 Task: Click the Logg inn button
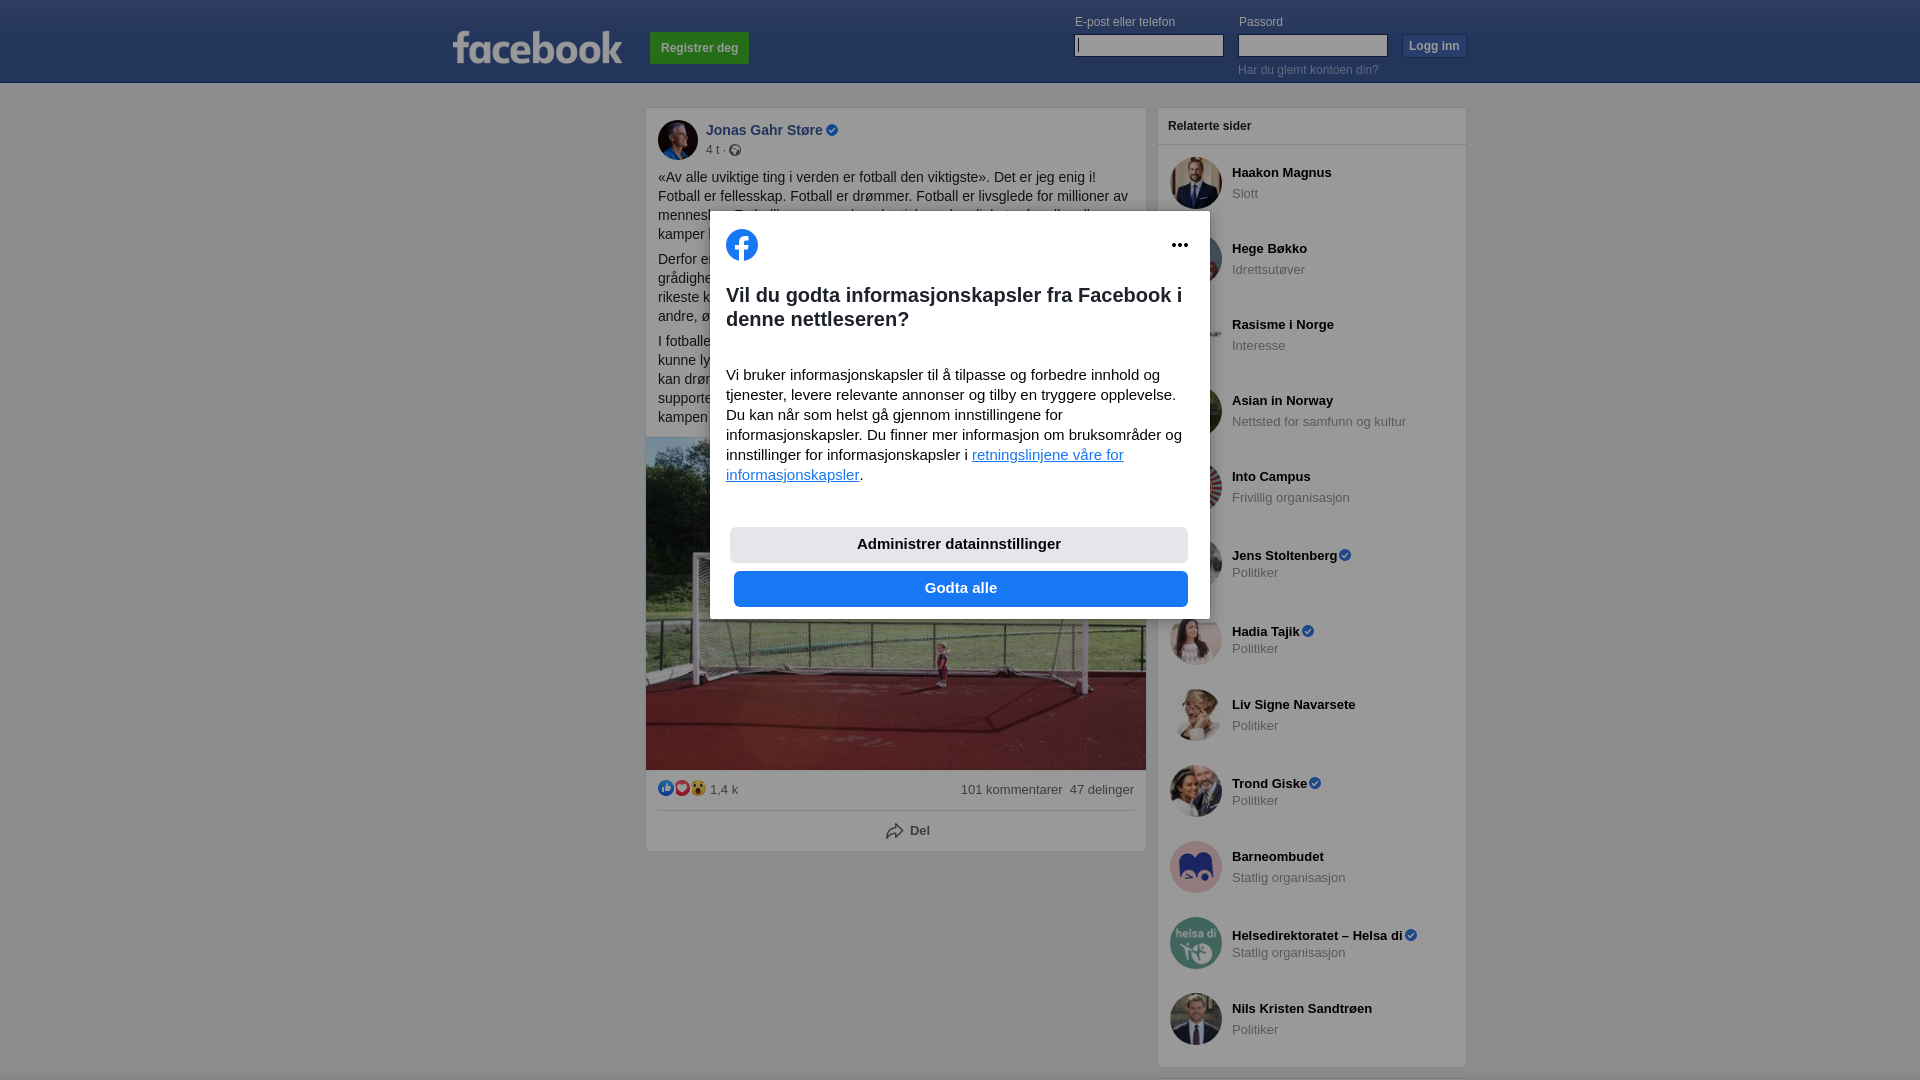[1434, 46]
